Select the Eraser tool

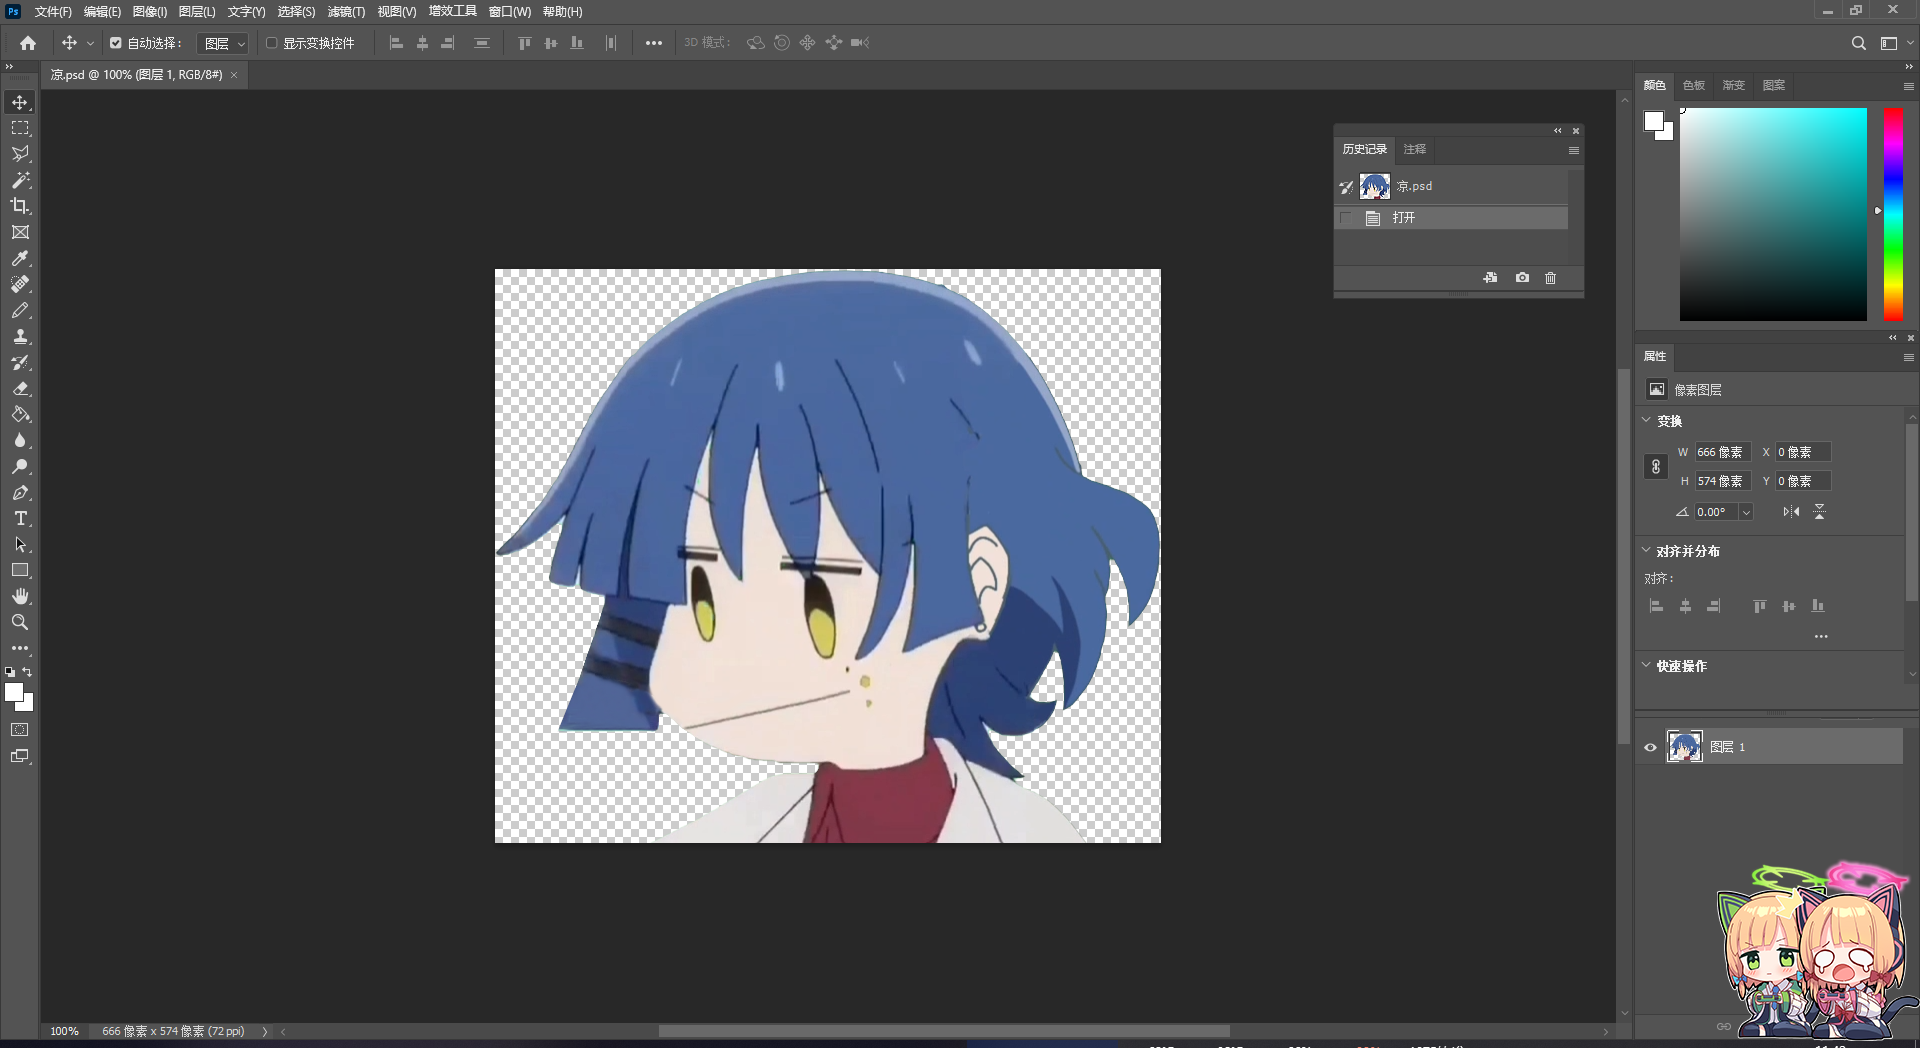(x=20, y=388)
